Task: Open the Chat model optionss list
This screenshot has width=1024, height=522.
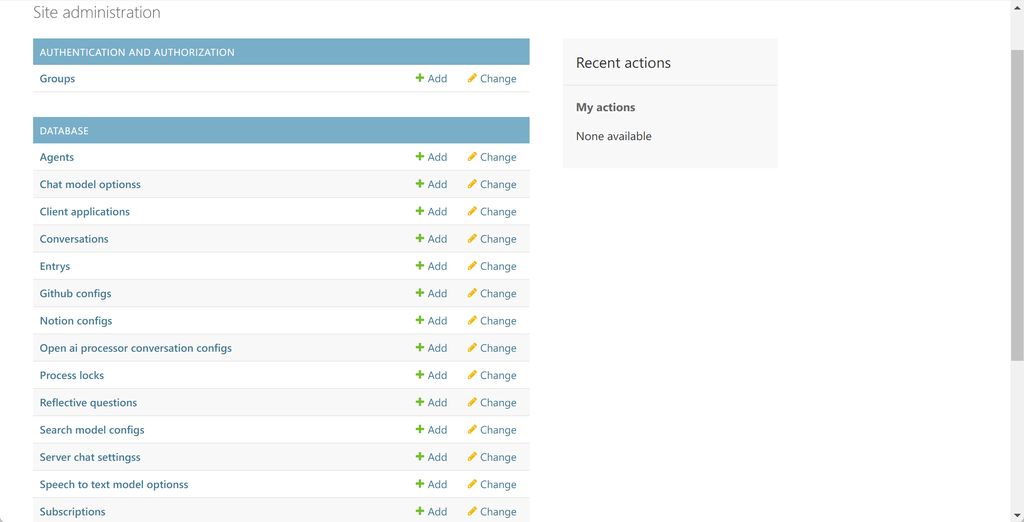Action: [x=90, y=185]
